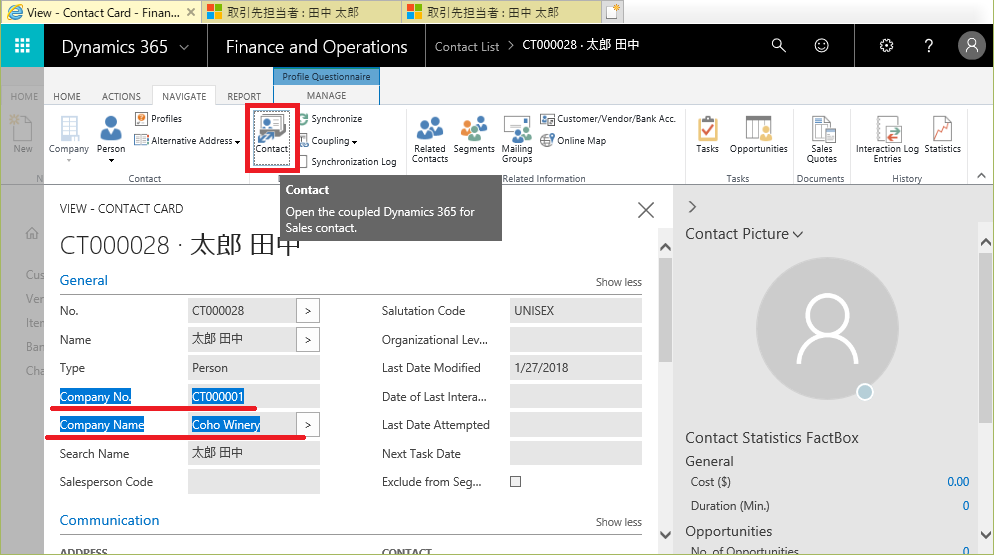Screen dimensions: 994x555
Task: Switch to first 取引先担当者 browser tab
Action: [302, 12]
